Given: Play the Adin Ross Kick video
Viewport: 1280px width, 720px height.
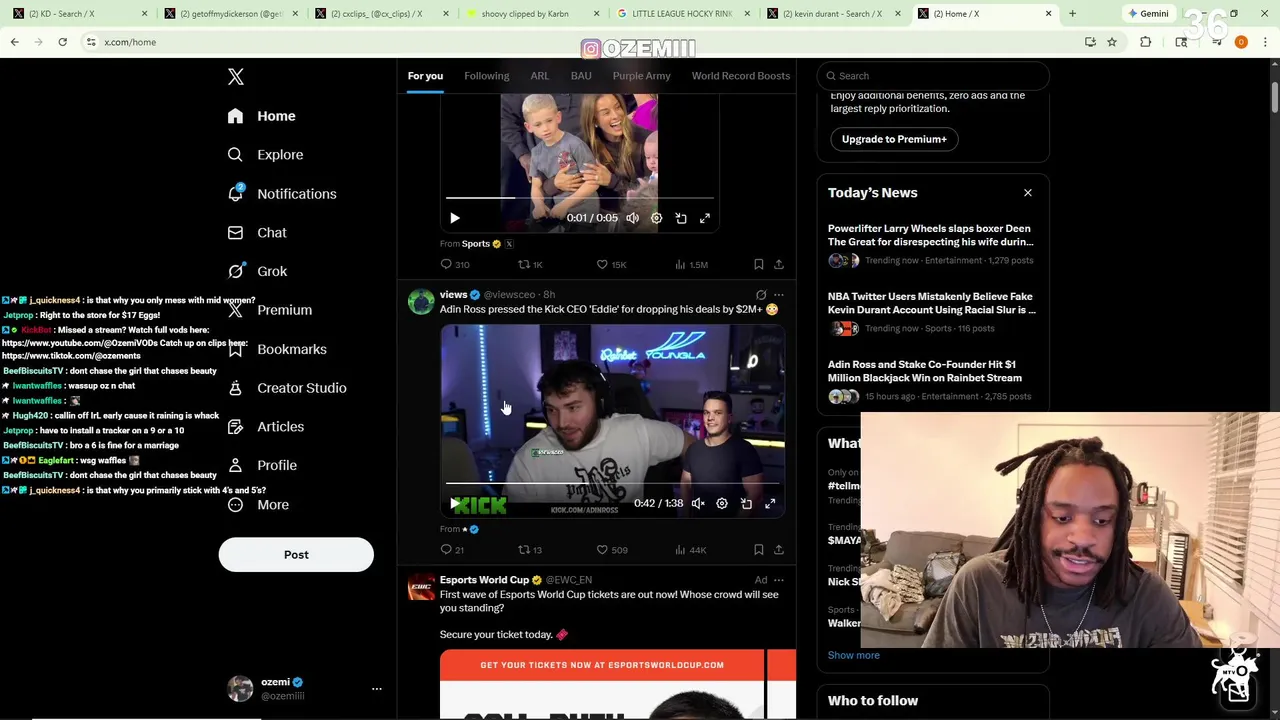Looking at the screenshot, I should (455, 504).
